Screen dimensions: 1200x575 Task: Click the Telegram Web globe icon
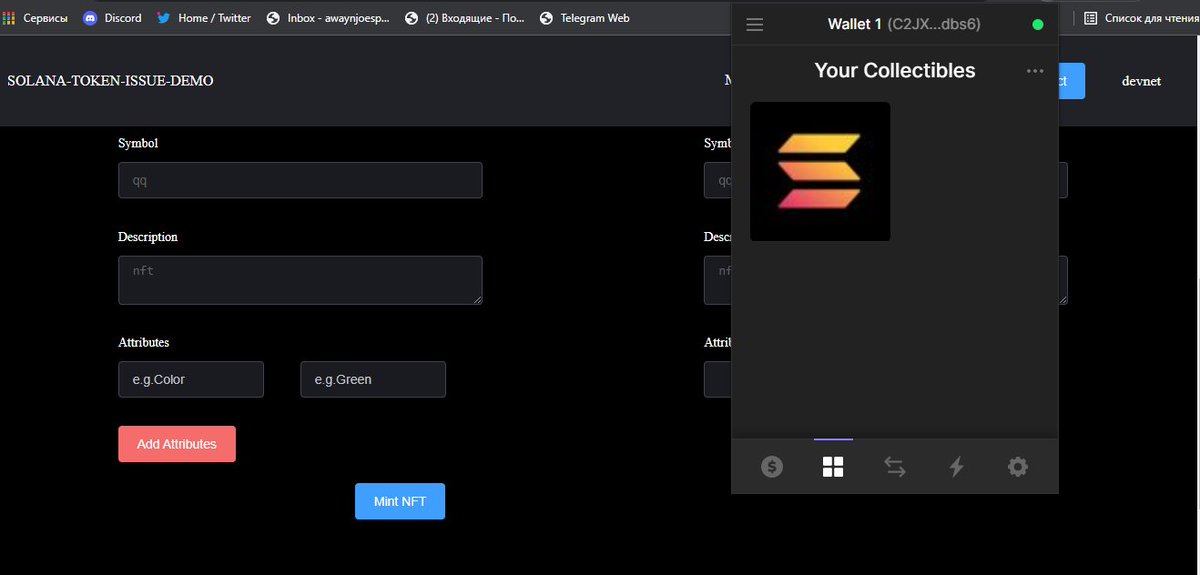(546, 18)
